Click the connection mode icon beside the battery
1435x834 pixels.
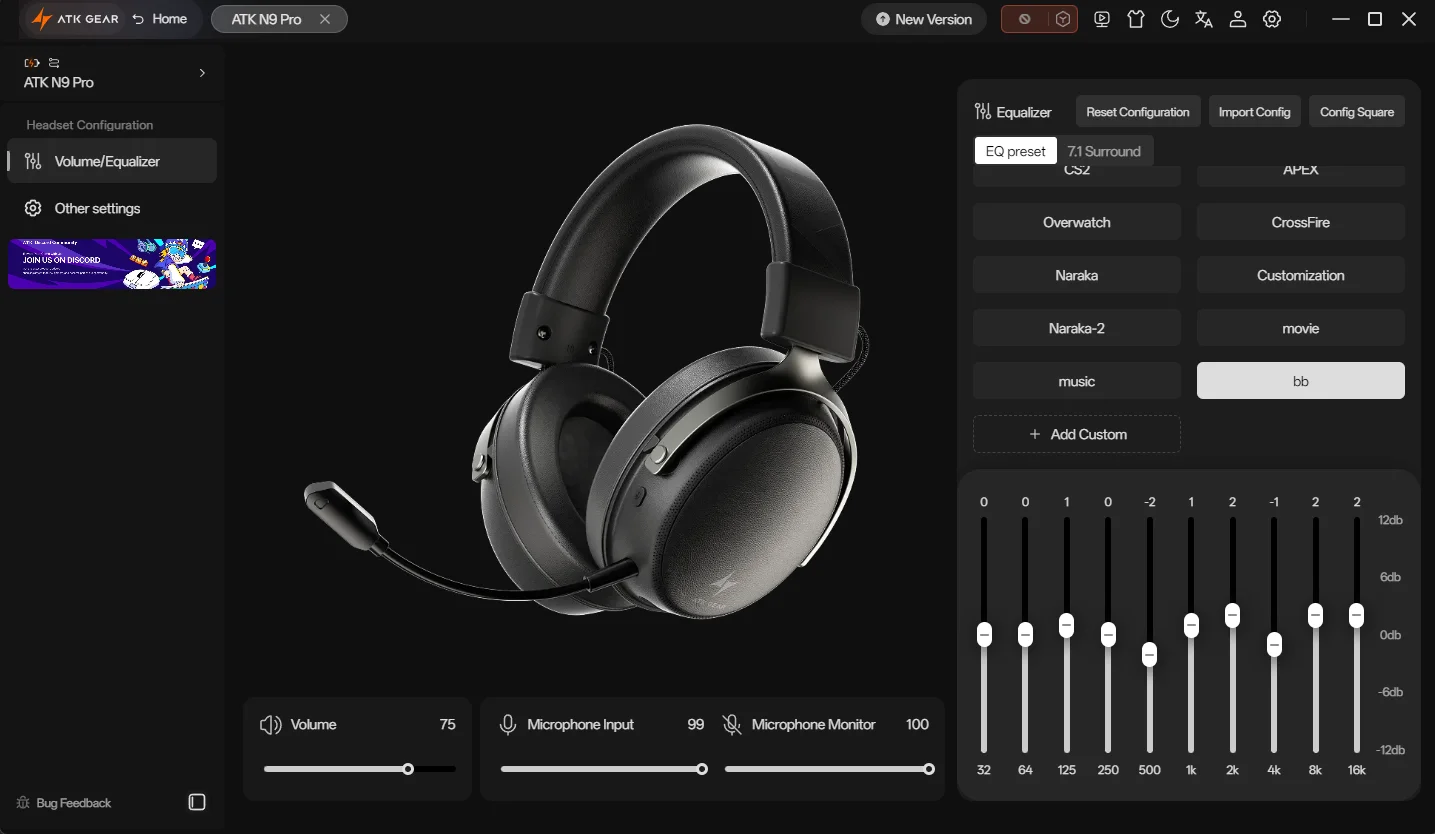point(54,63)
